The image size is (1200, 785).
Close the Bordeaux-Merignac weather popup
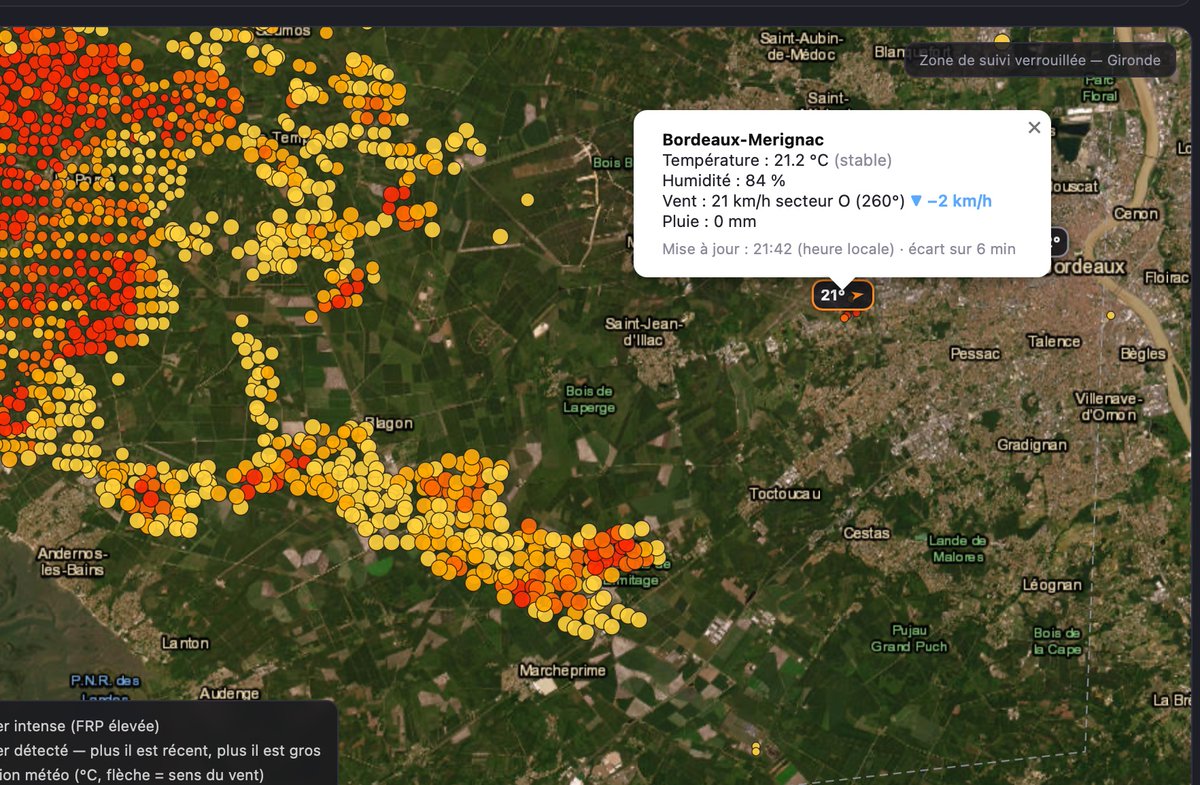[x=1034, y=127]
